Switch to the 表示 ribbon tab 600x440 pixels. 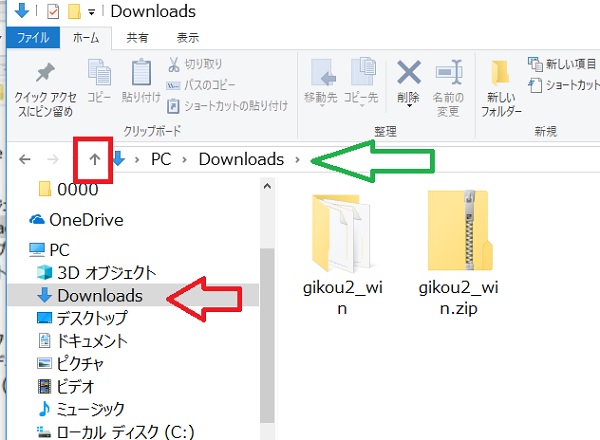tap(187, 38)
